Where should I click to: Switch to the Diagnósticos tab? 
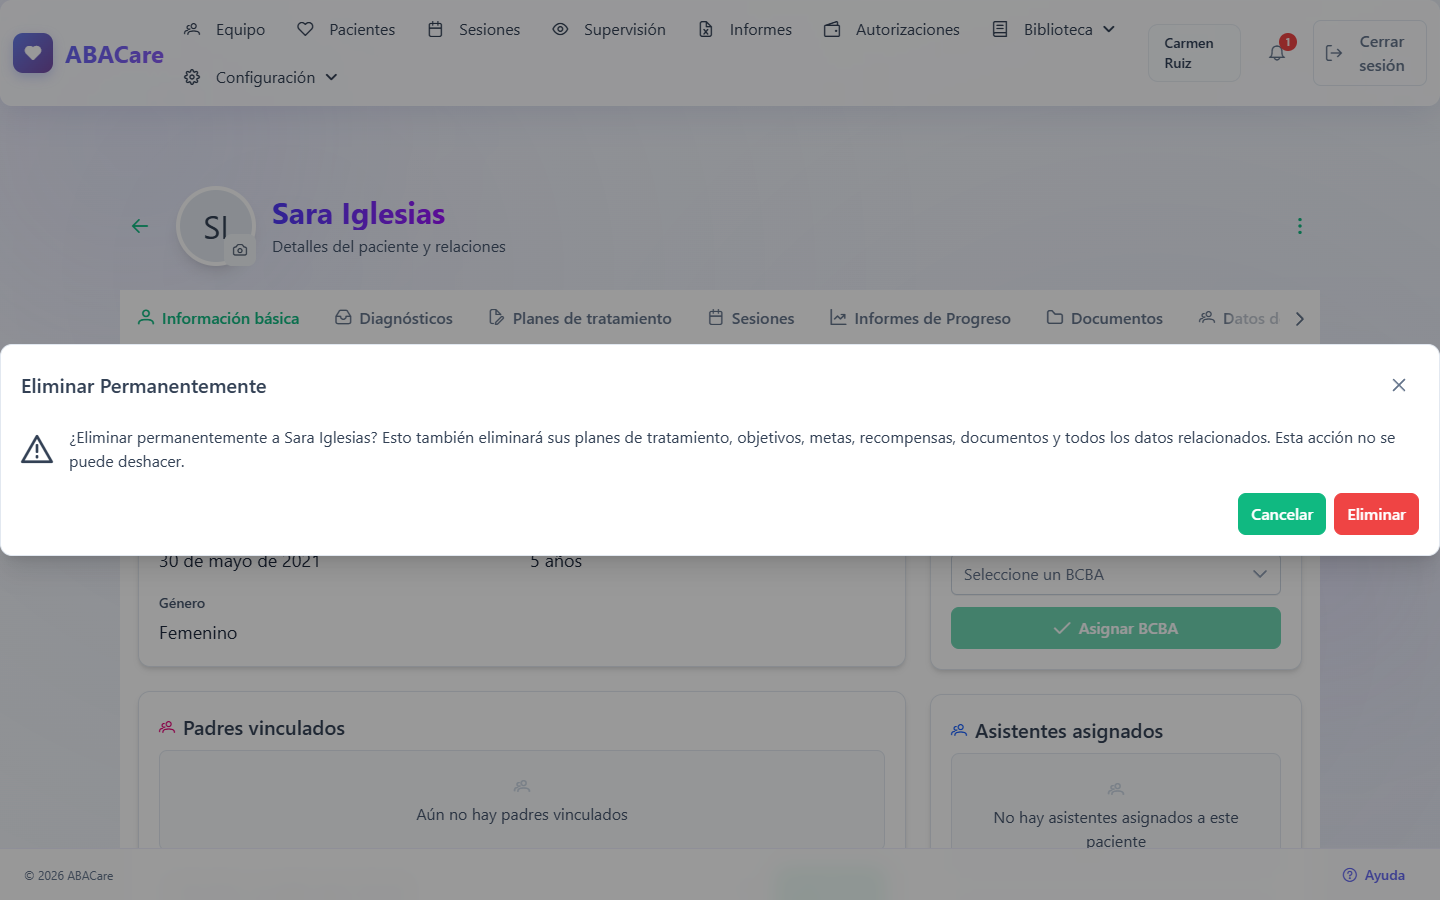[394, 318]
